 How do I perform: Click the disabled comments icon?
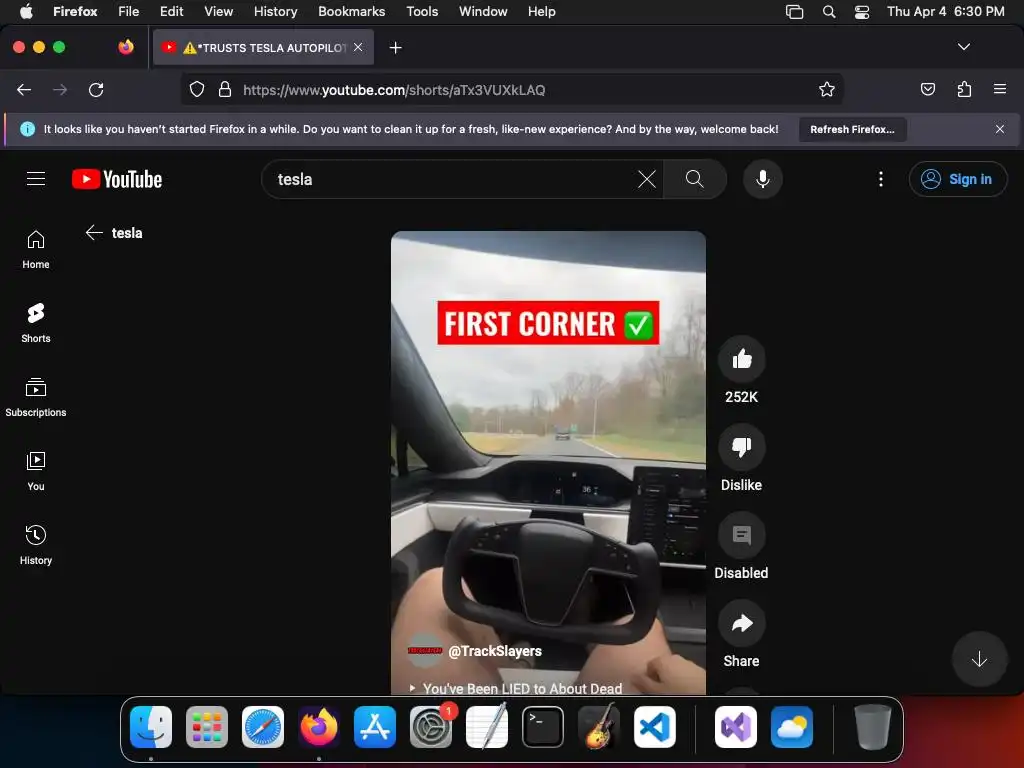click(x=741, y=535)
